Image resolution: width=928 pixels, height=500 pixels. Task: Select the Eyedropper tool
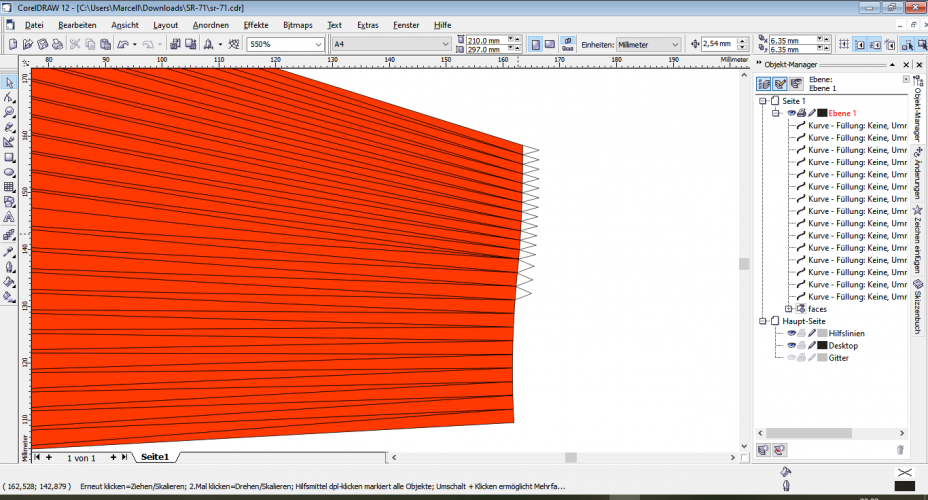[x=9, y=251]
